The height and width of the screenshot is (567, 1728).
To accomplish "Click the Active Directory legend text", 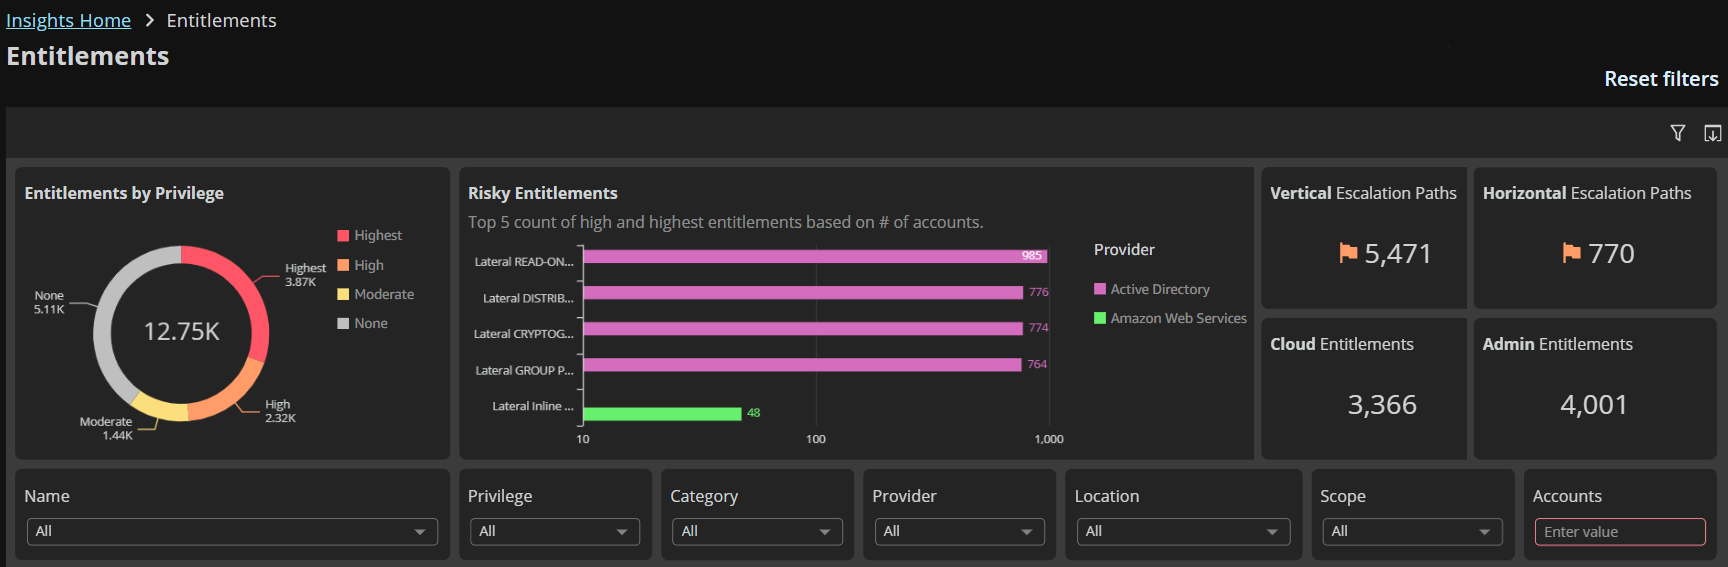I will click(x=1160, y=289).
